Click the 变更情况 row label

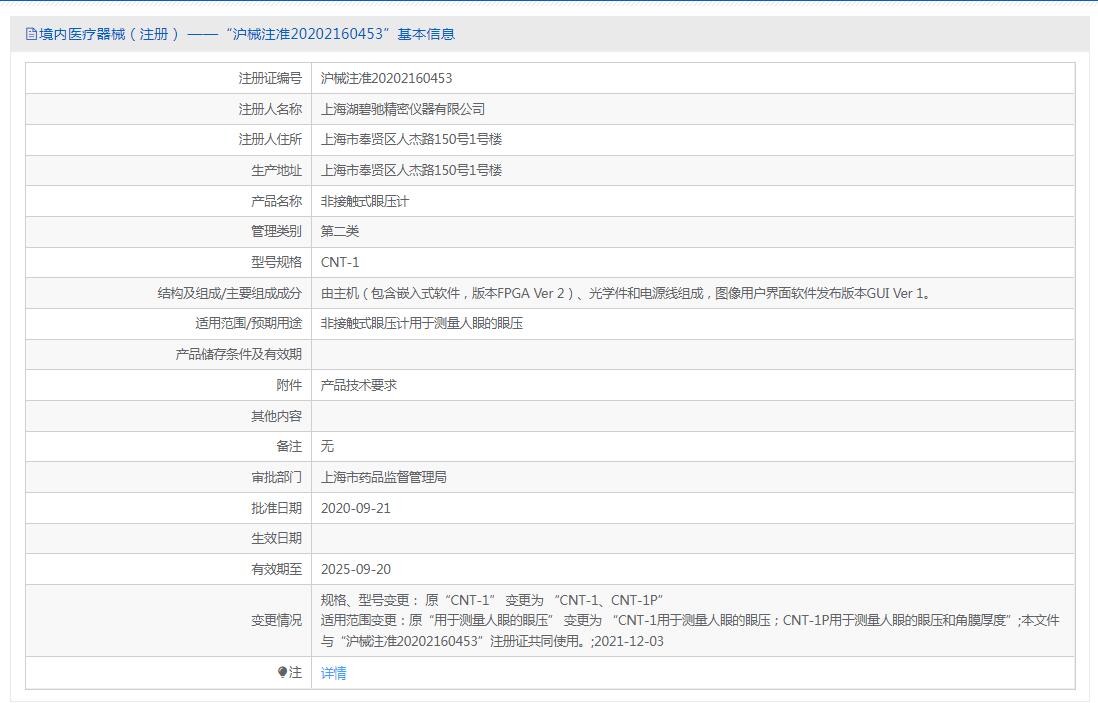(x=277, y=620)
